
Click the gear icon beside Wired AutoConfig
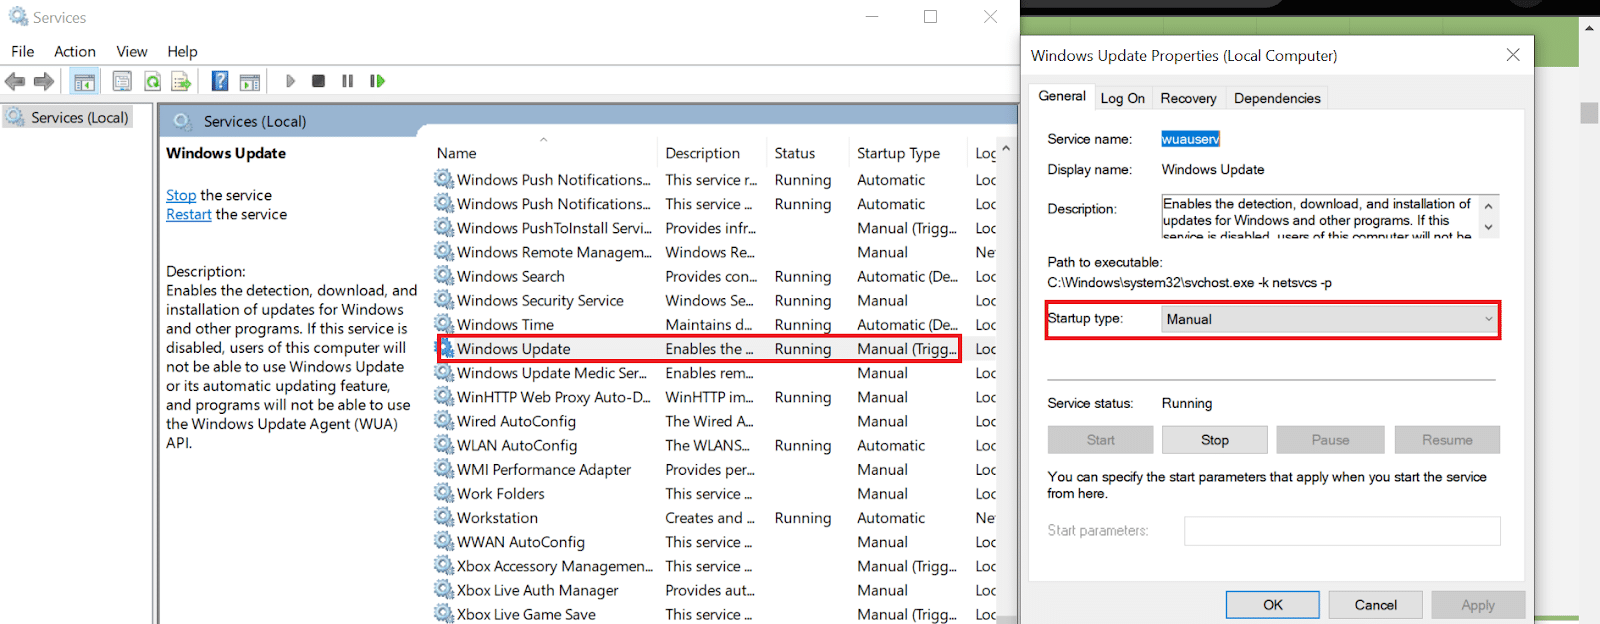tap(444, 421)
